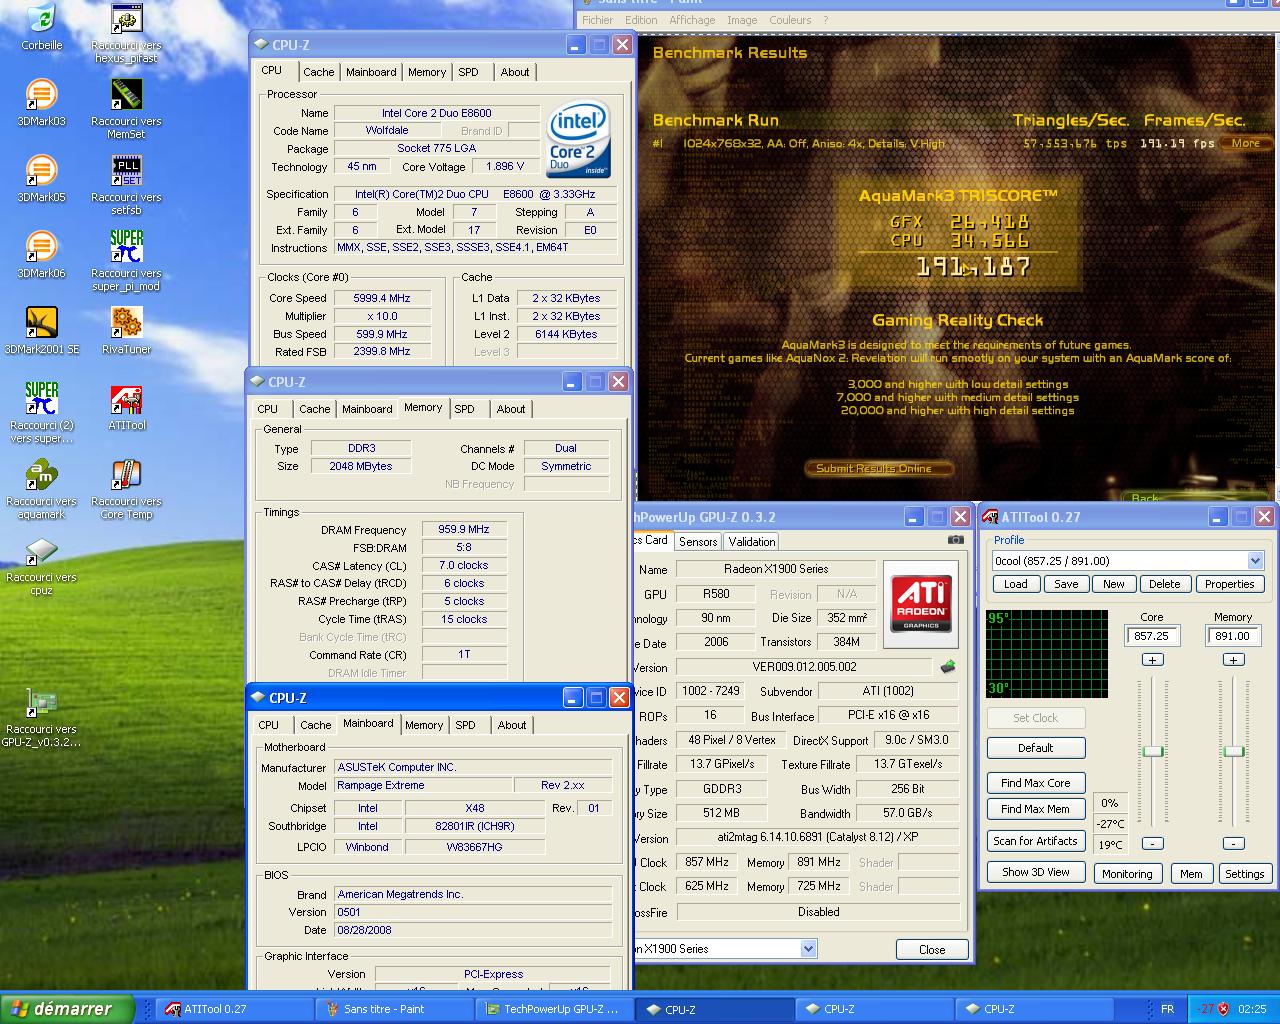The height and width of the screenshot is (1024, 1280).
Task: Click the Find Max Core button
Action: tap(1035, 783)
